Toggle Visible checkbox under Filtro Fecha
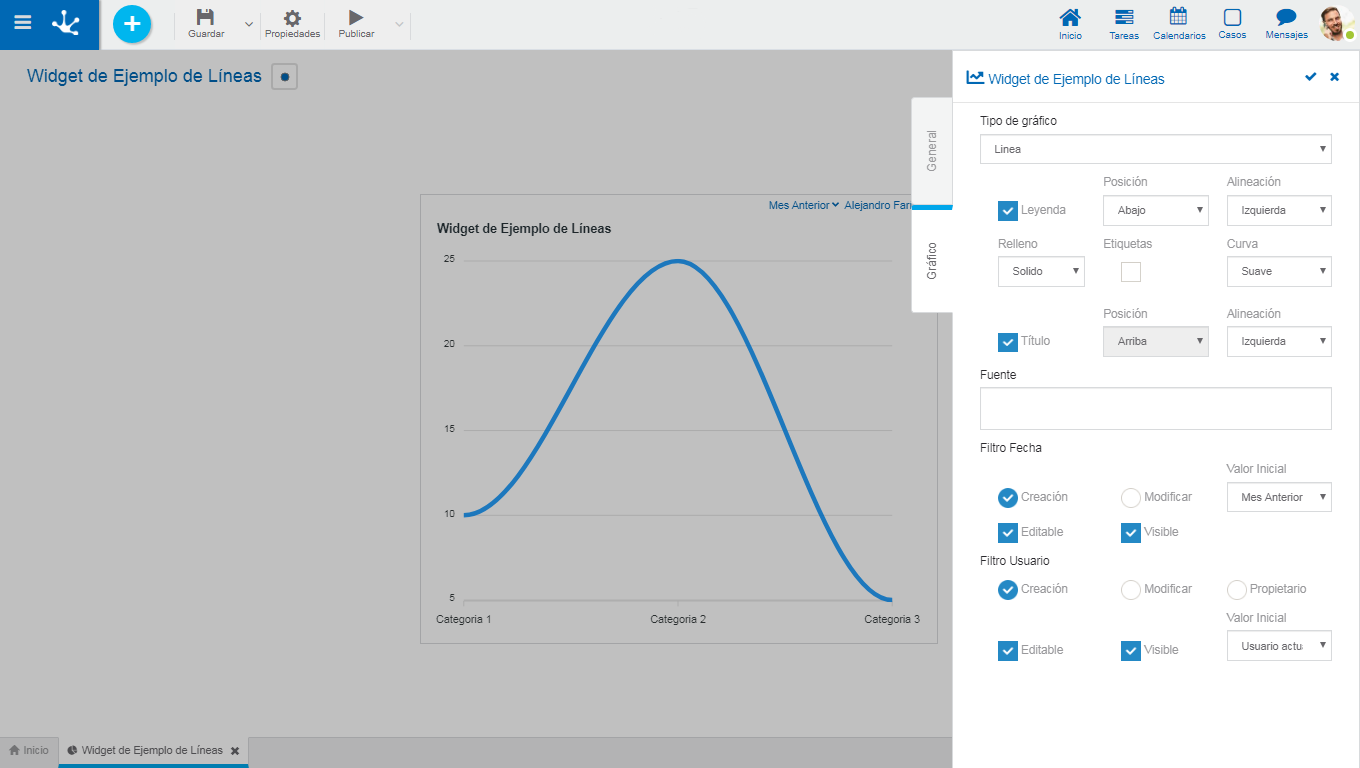The width and height of the screenshot is (1360, 768). click(x=1131, y=533)
